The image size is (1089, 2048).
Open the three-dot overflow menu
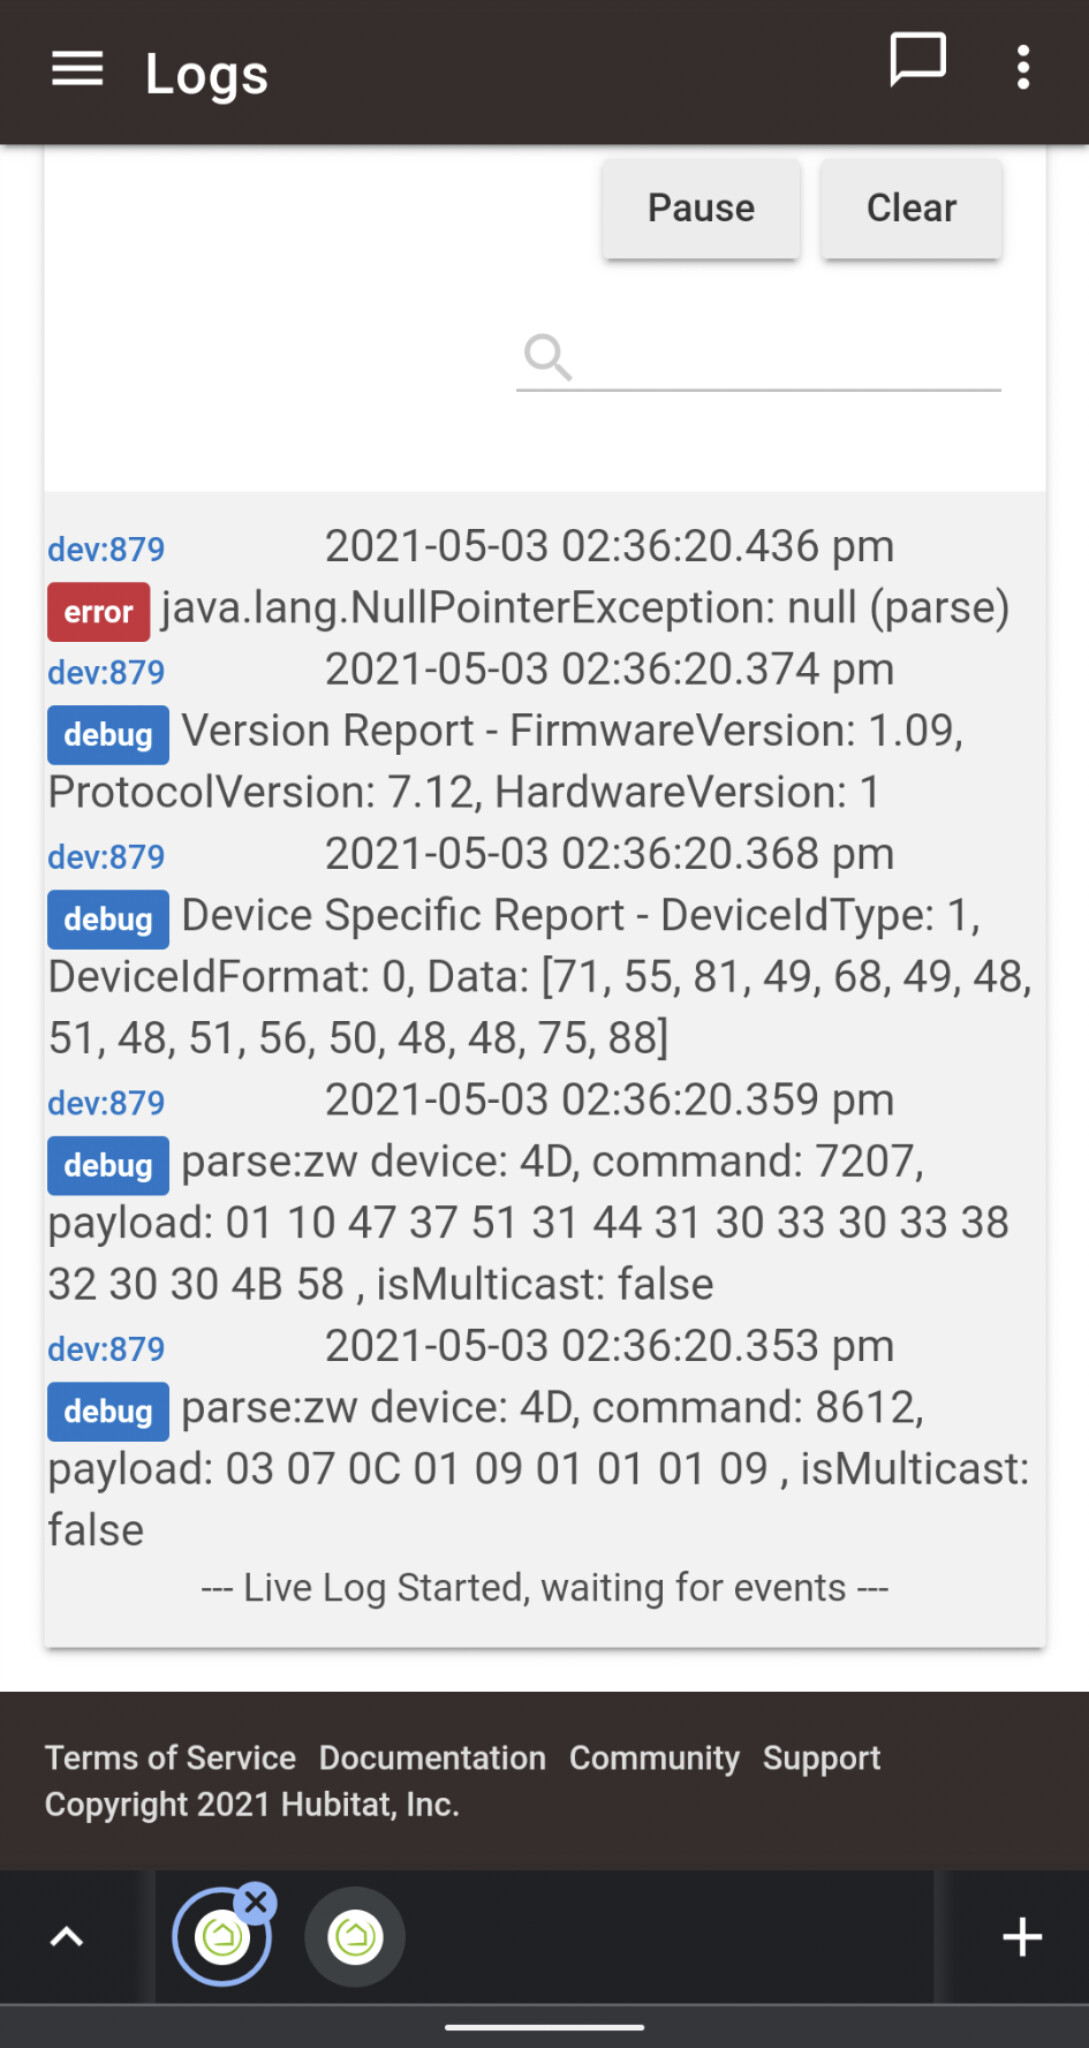click(x=1022, y=68)
